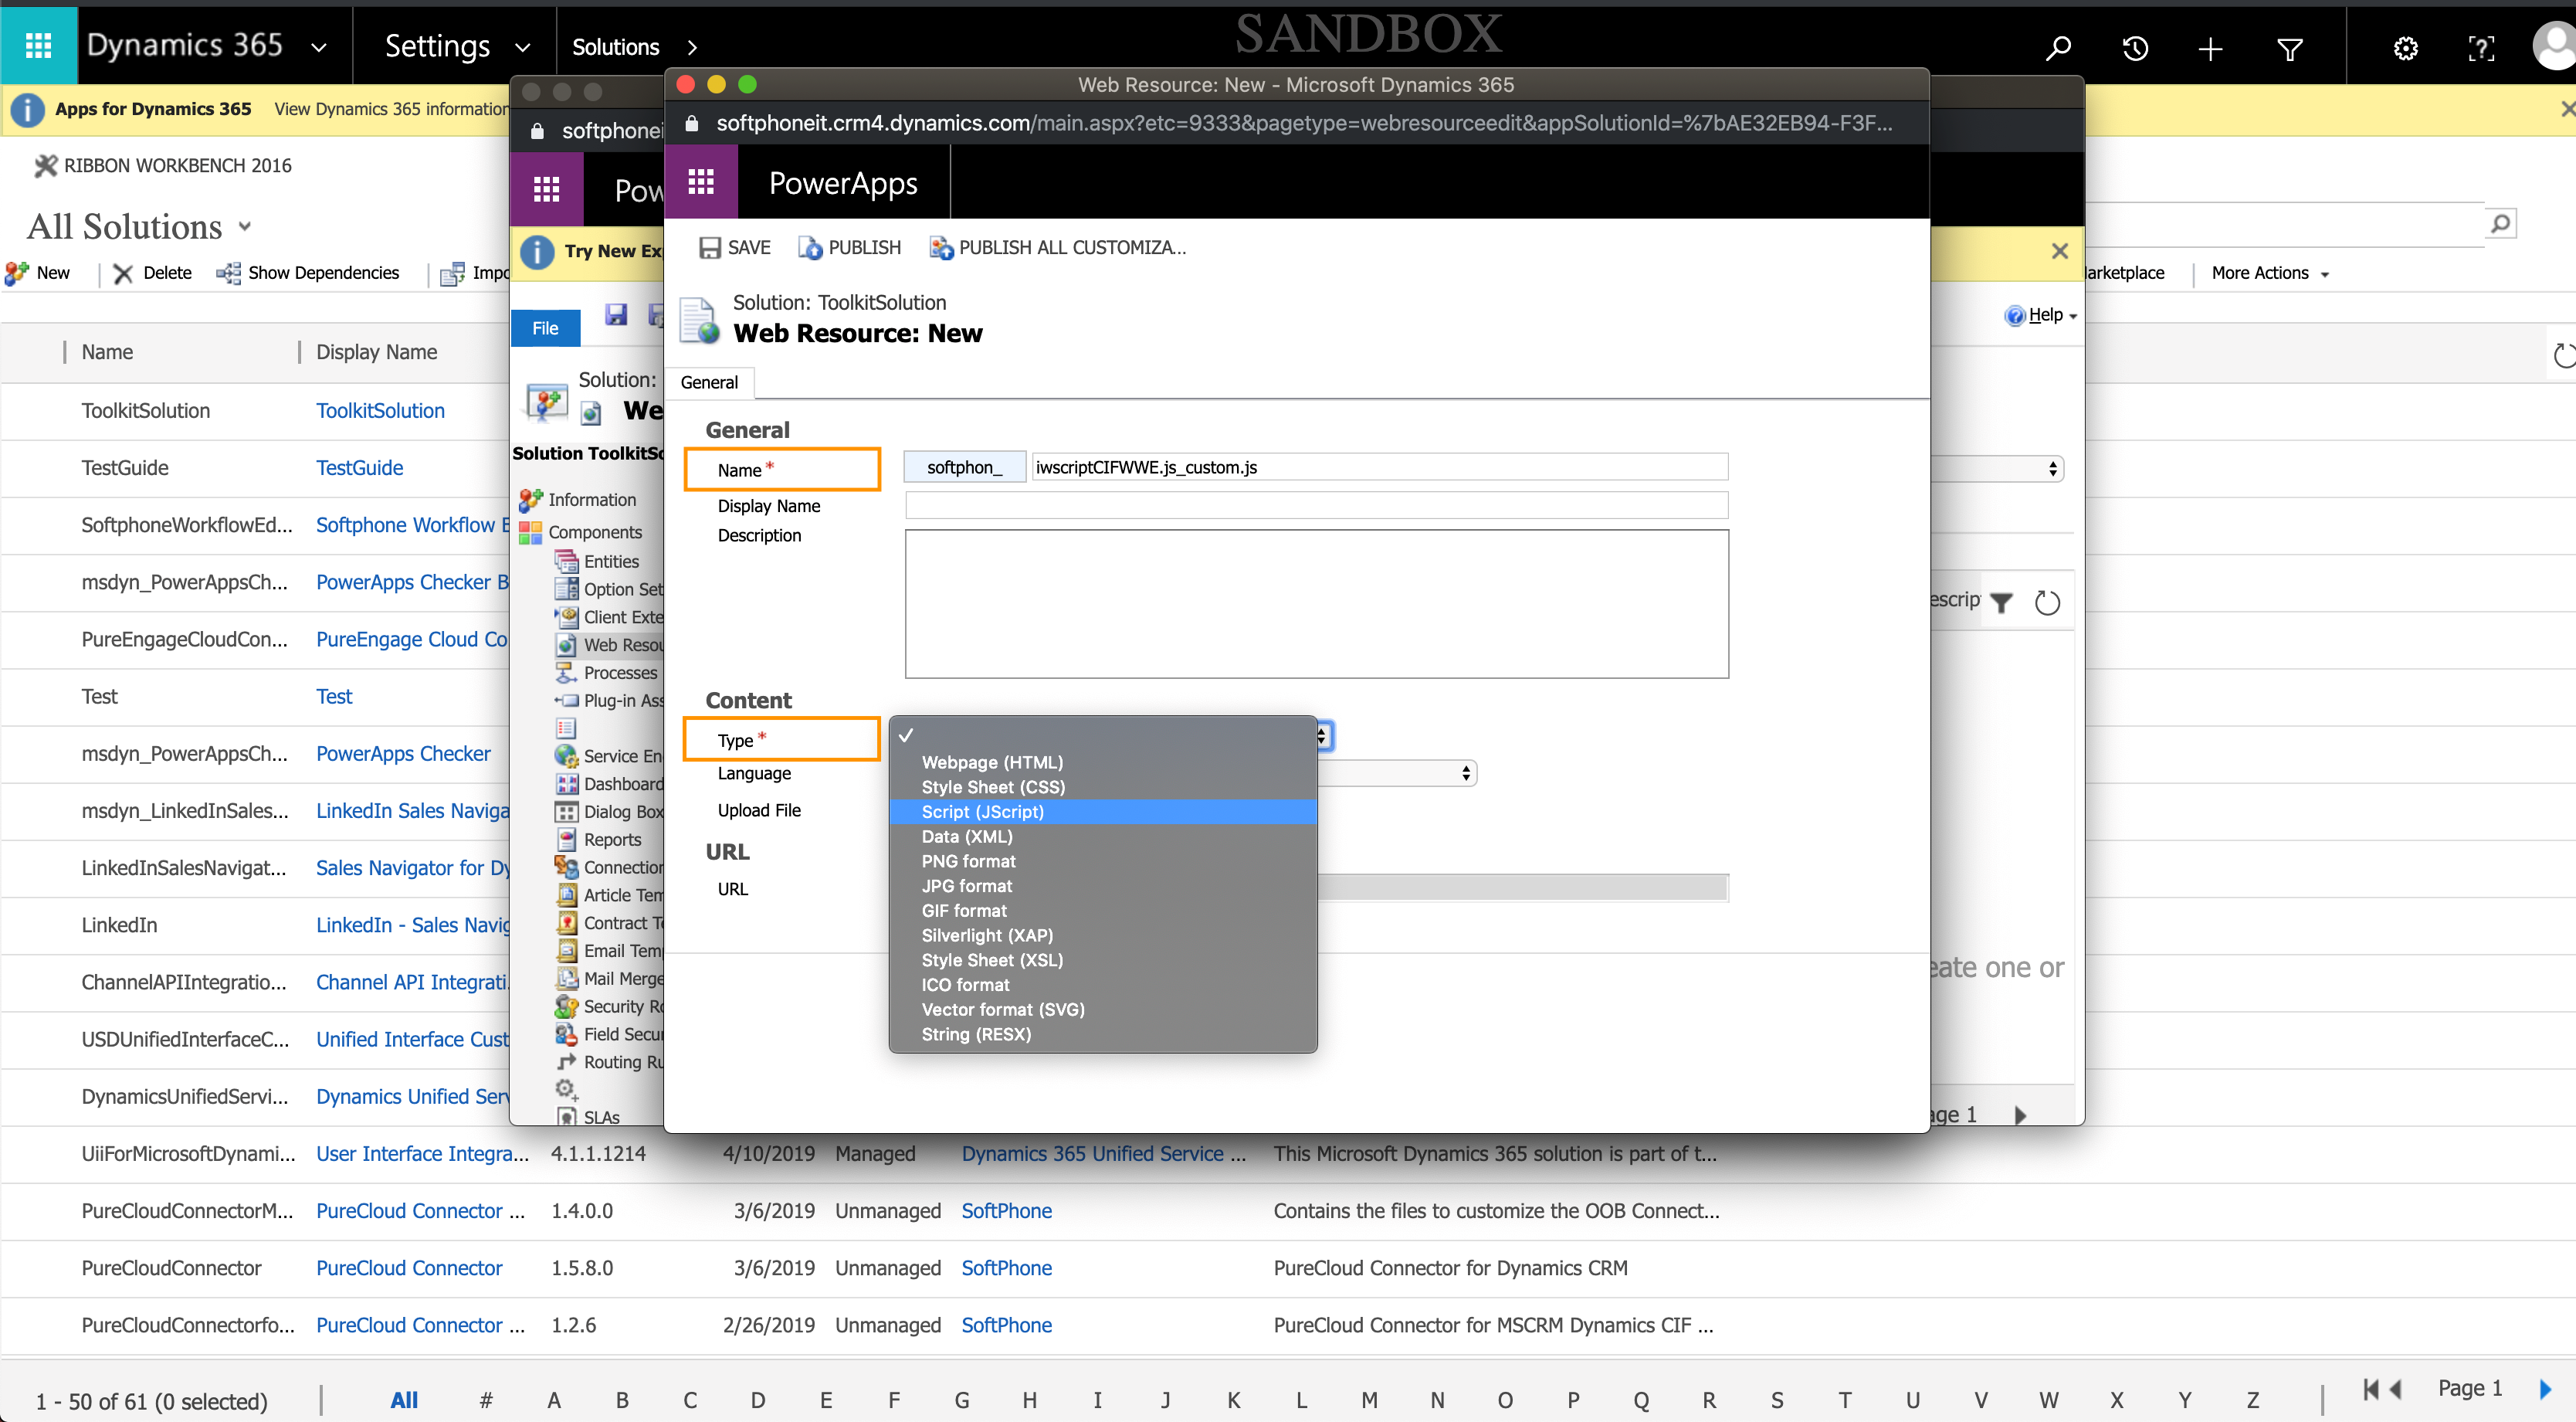2576x1422 pixels.
Task: Close the Try New Experience yellow banner
Action: coord(2060,251)
